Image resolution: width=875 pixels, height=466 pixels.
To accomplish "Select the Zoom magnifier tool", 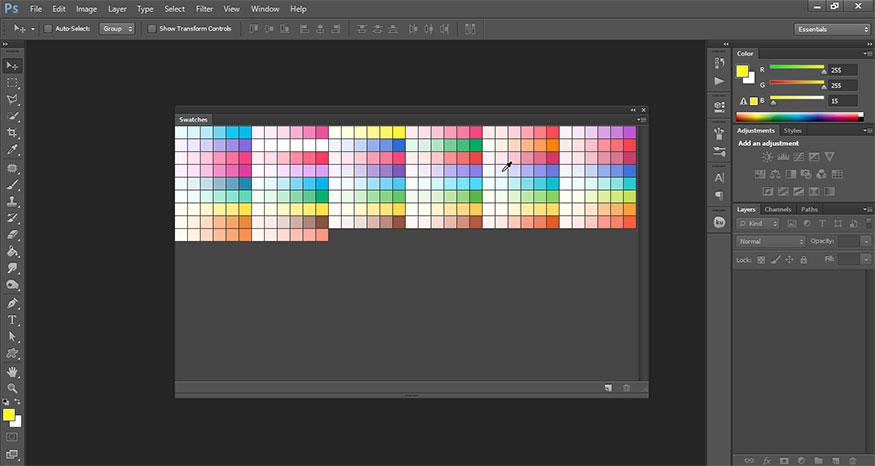I will pyautogui.click(x=12, y=388).
